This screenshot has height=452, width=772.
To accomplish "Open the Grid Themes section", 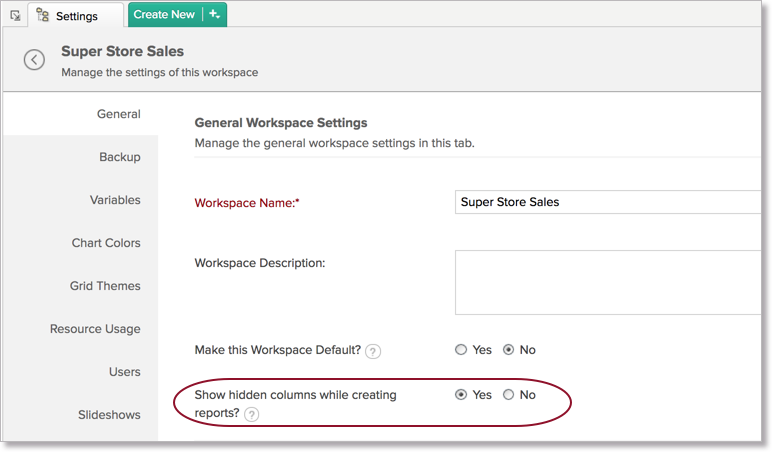I will 105,286.
